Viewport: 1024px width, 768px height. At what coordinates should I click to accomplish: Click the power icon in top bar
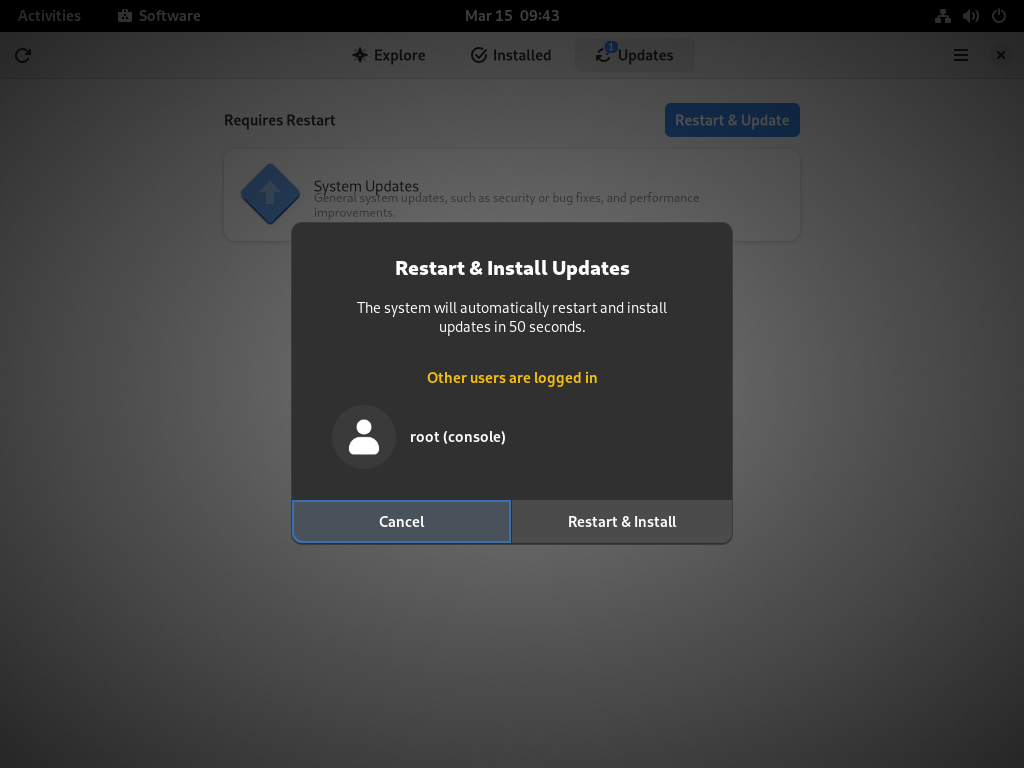point(999,16)
